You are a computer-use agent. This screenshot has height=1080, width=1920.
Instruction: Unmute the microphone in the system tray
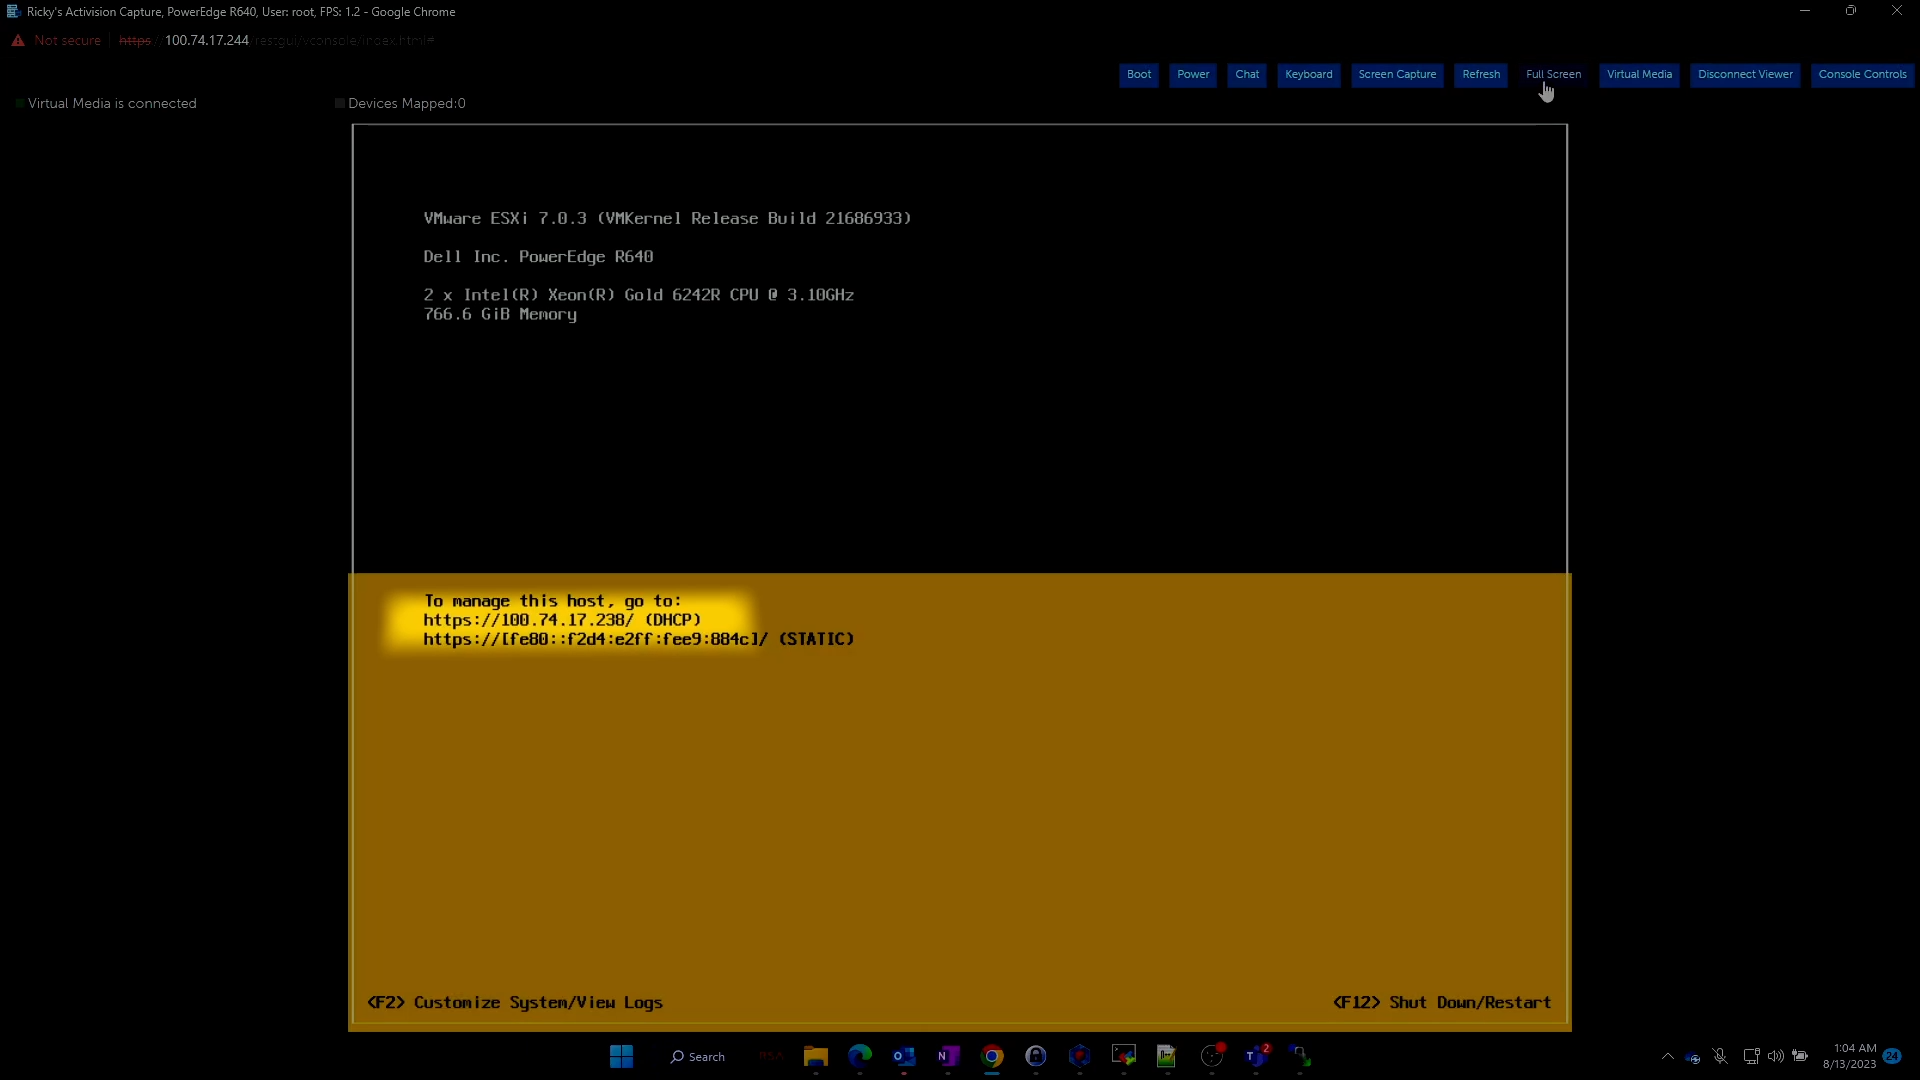(1720, 1056)
